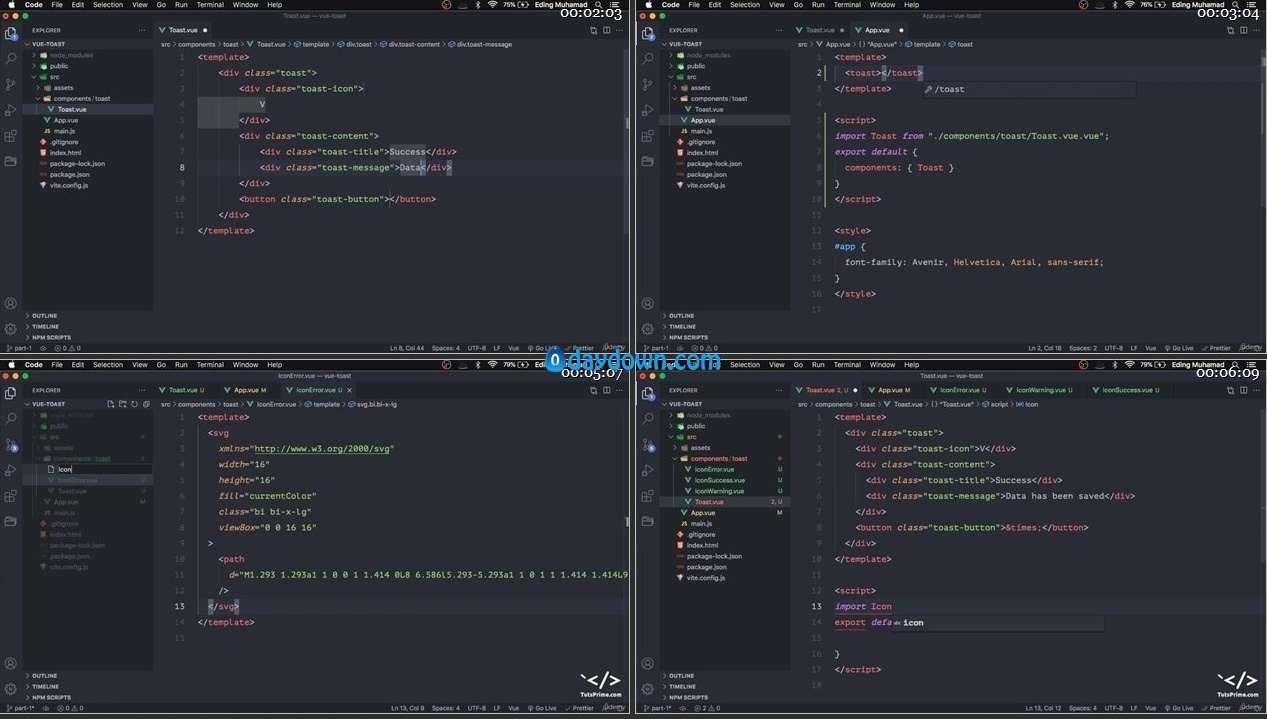Click New File icon in 00:05:07 explorer
Image resolution: width=1267 pixels, height=719 pixels.
(x=109, y=404)
